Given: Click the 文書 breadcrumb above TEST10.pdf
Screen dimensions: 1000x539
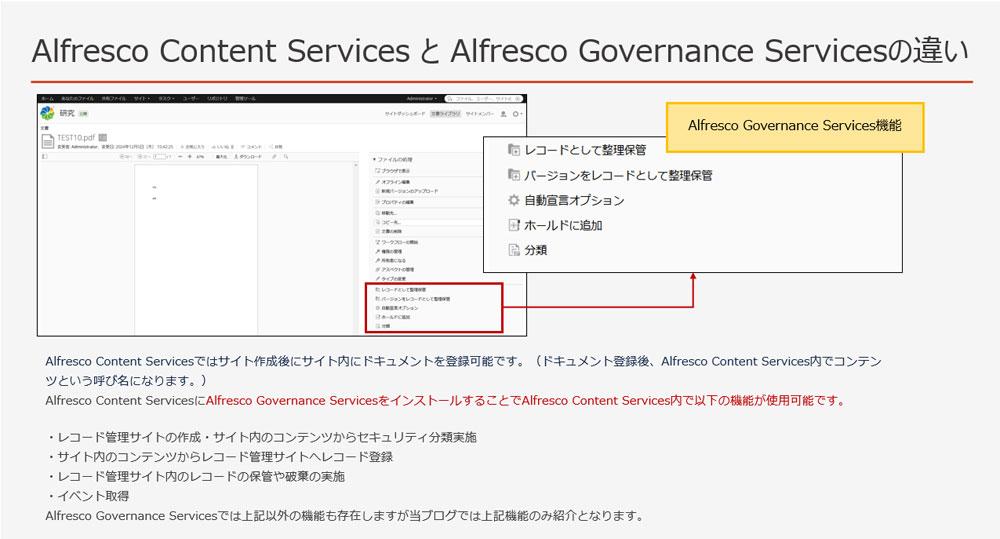Looking at the screenshot, I should coord(44,128).
